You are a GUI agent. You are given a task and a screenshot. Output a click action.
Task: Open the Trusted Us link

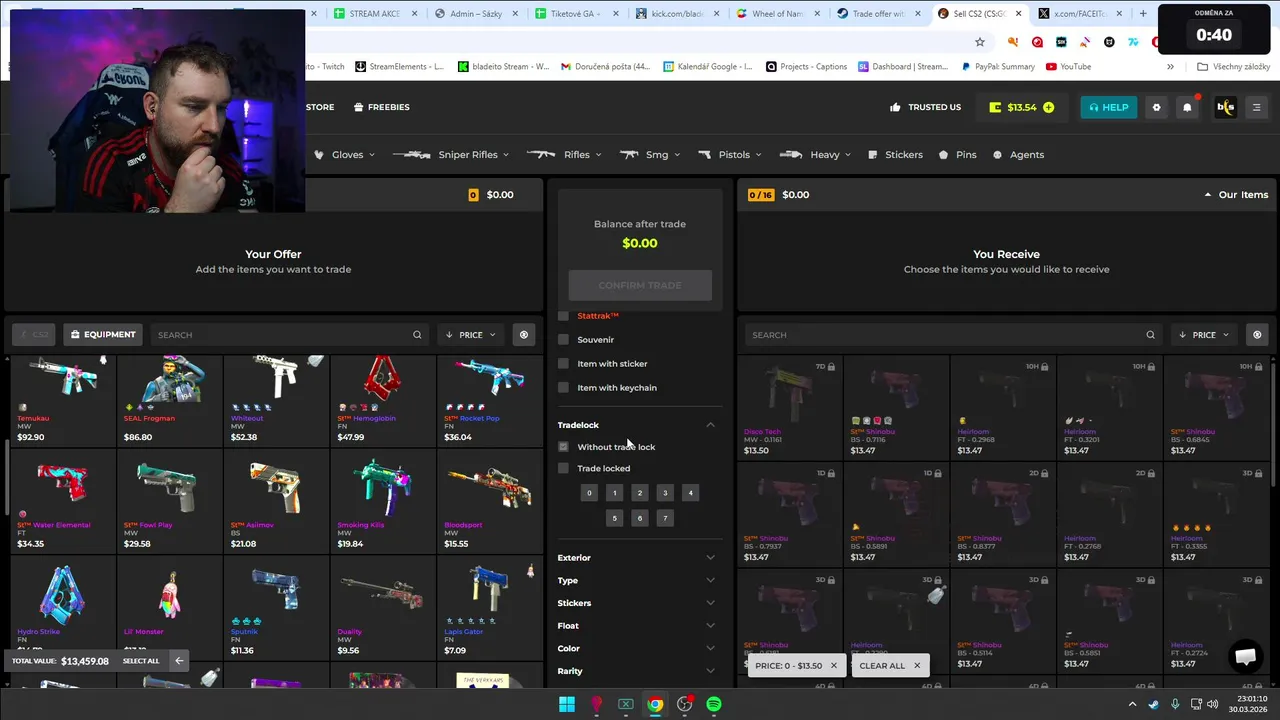click(x=925, y=107)
